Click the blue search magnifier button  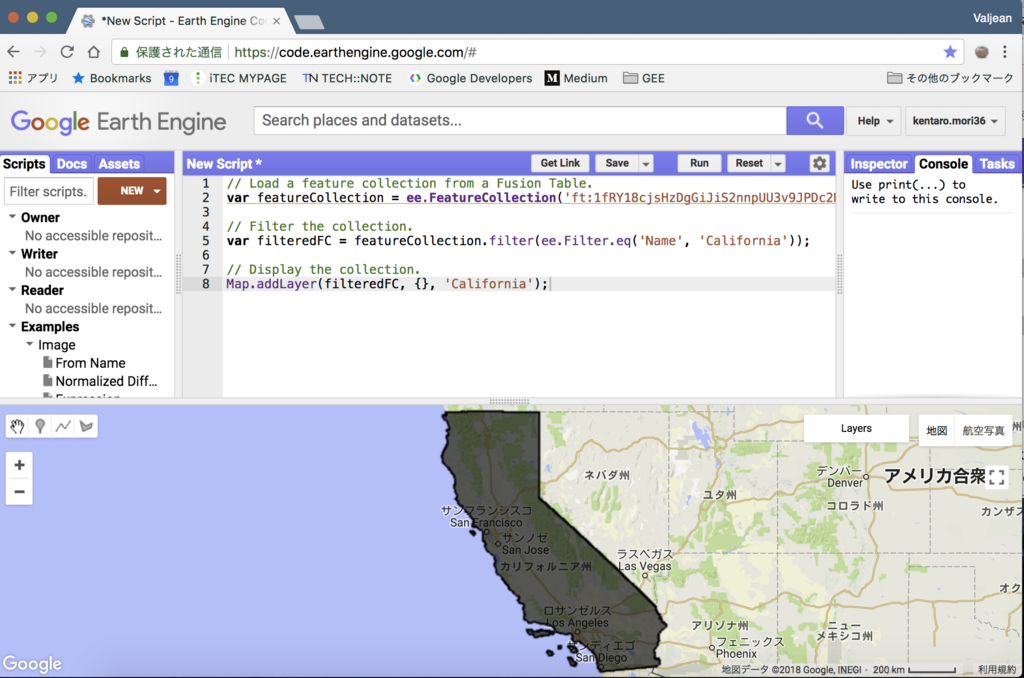tap(814, 121)
